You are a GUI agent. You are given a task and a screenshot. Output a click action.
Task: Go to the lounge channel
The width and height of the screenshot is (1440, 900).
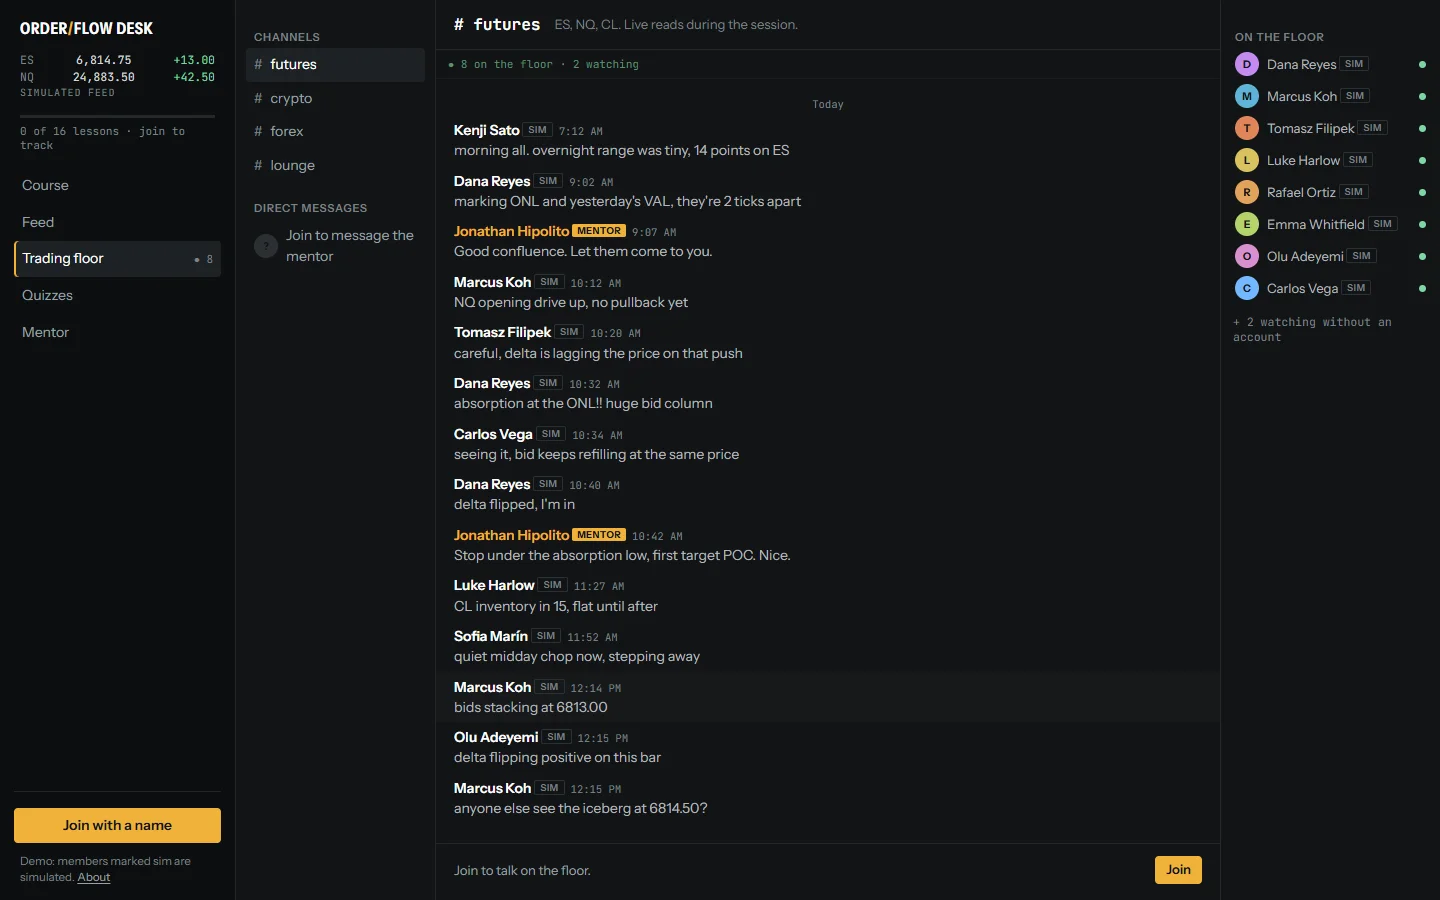pyautogui.click(x=335, y=165)
